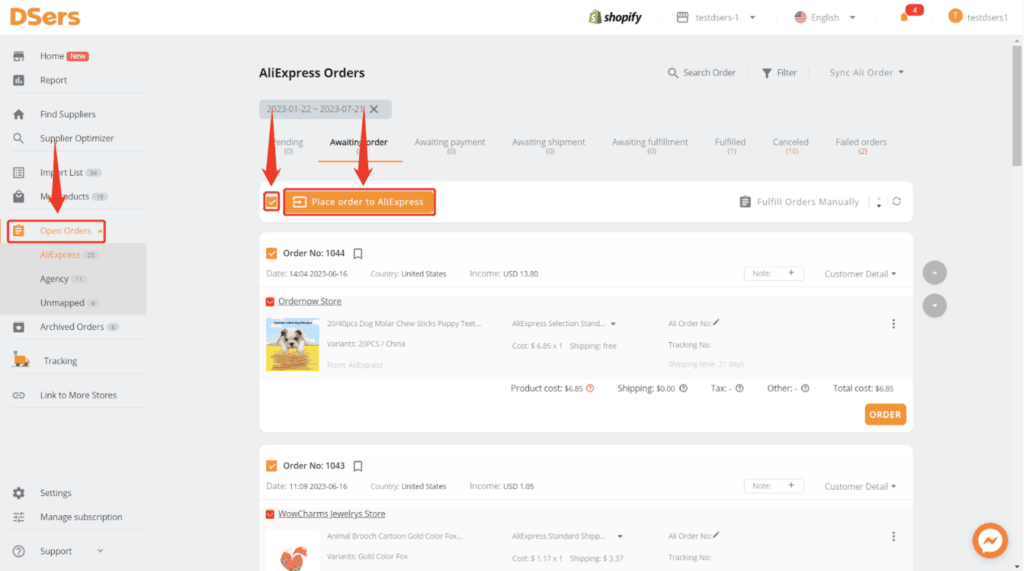Click the Shopify logo
This screenshot has width=1024, height=571.
click(x=615, y=17)
